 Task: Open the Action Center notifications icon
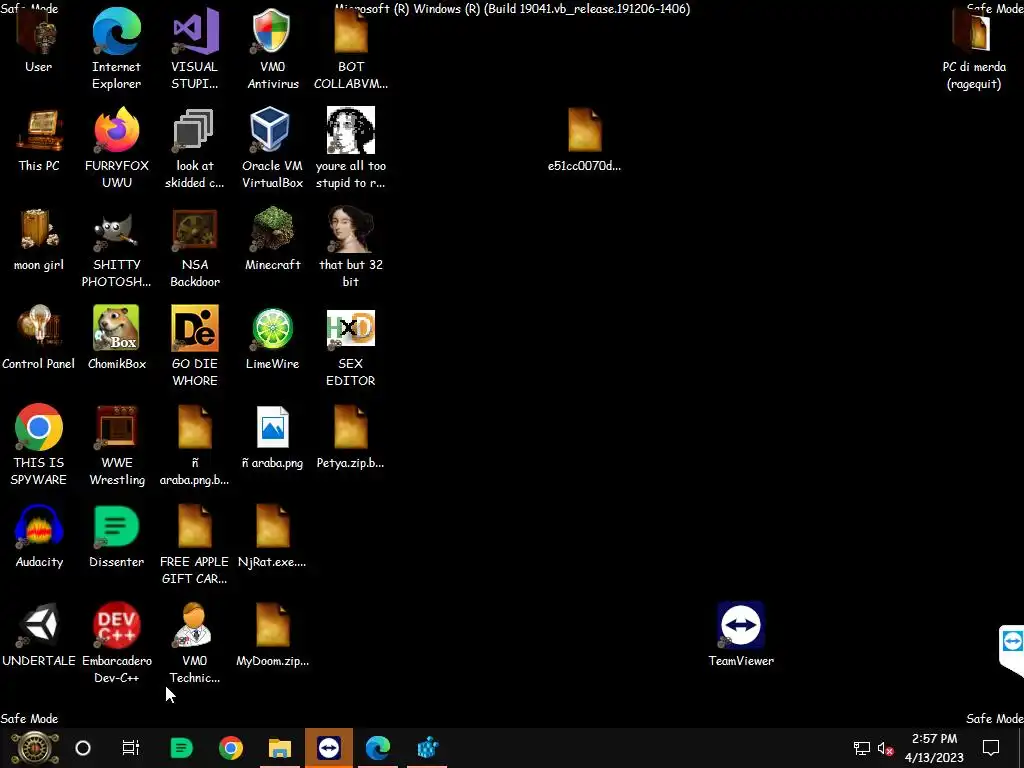click(x=991, y=748)
